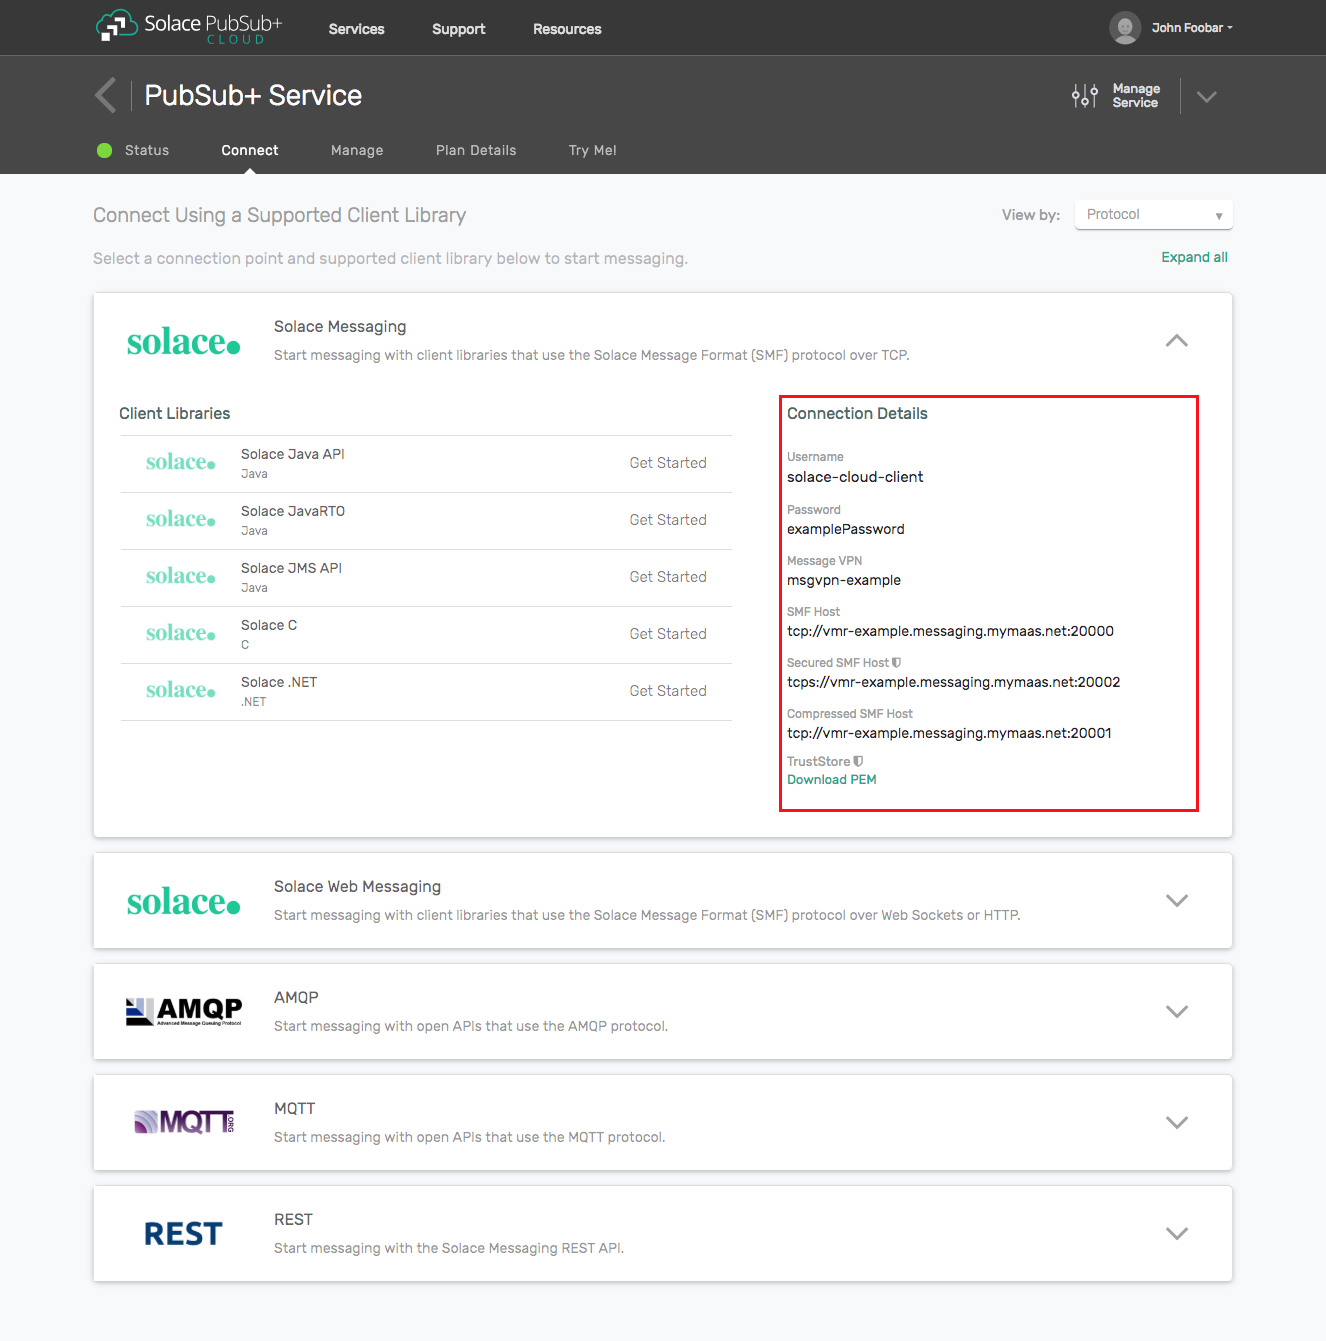Click the Download PEM link
This screenshot has width=1326, height=1341.
831,780
